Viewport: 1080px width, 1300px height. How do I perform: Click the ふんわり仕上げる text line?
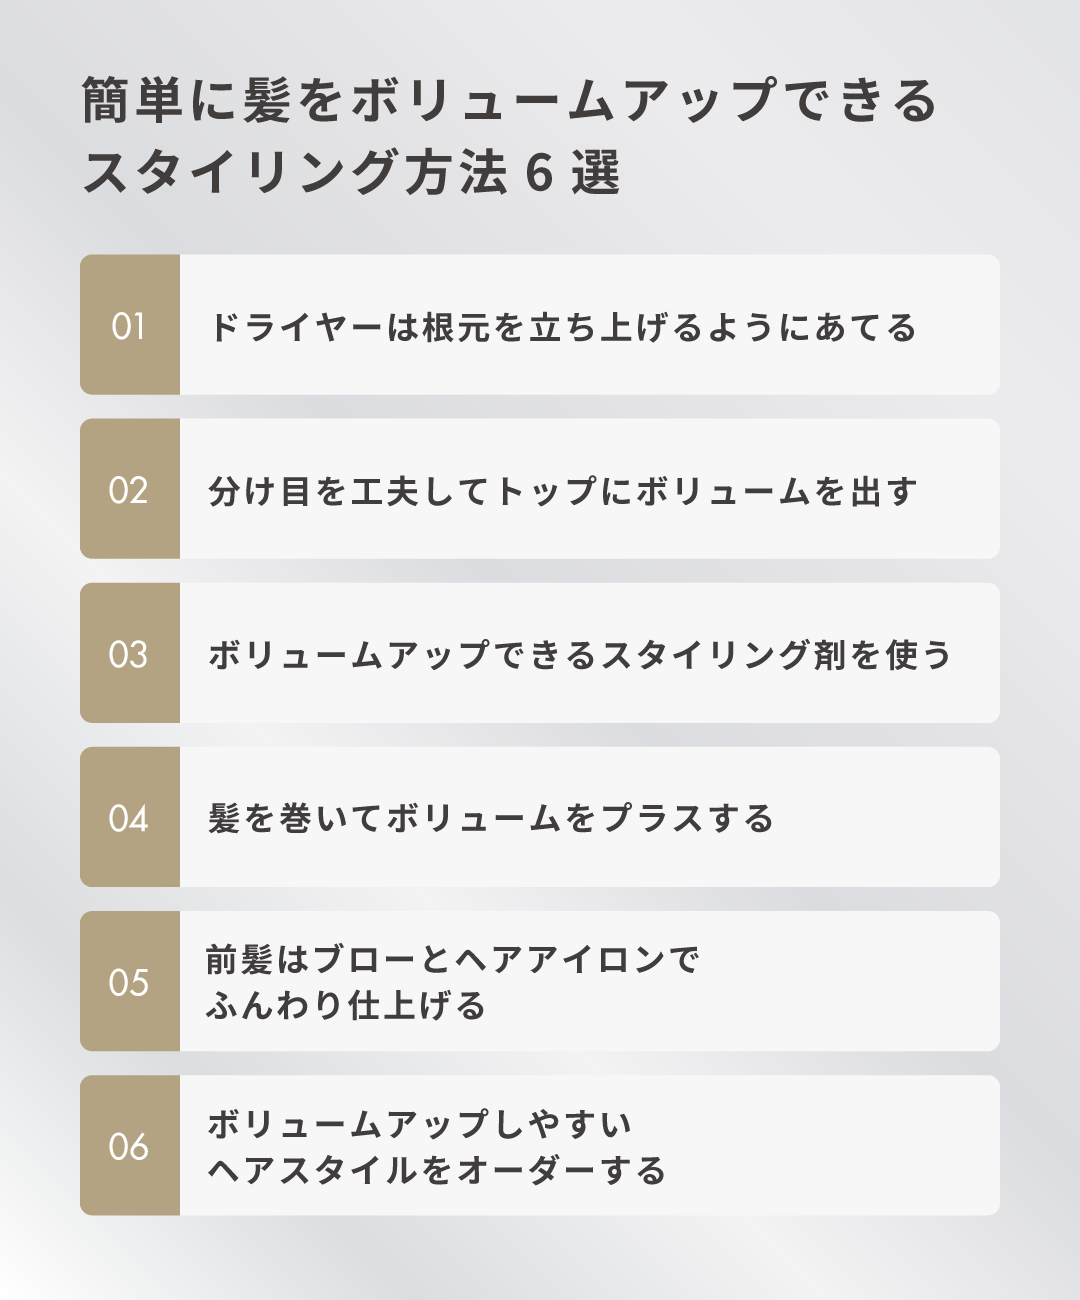click(346, 1006)
